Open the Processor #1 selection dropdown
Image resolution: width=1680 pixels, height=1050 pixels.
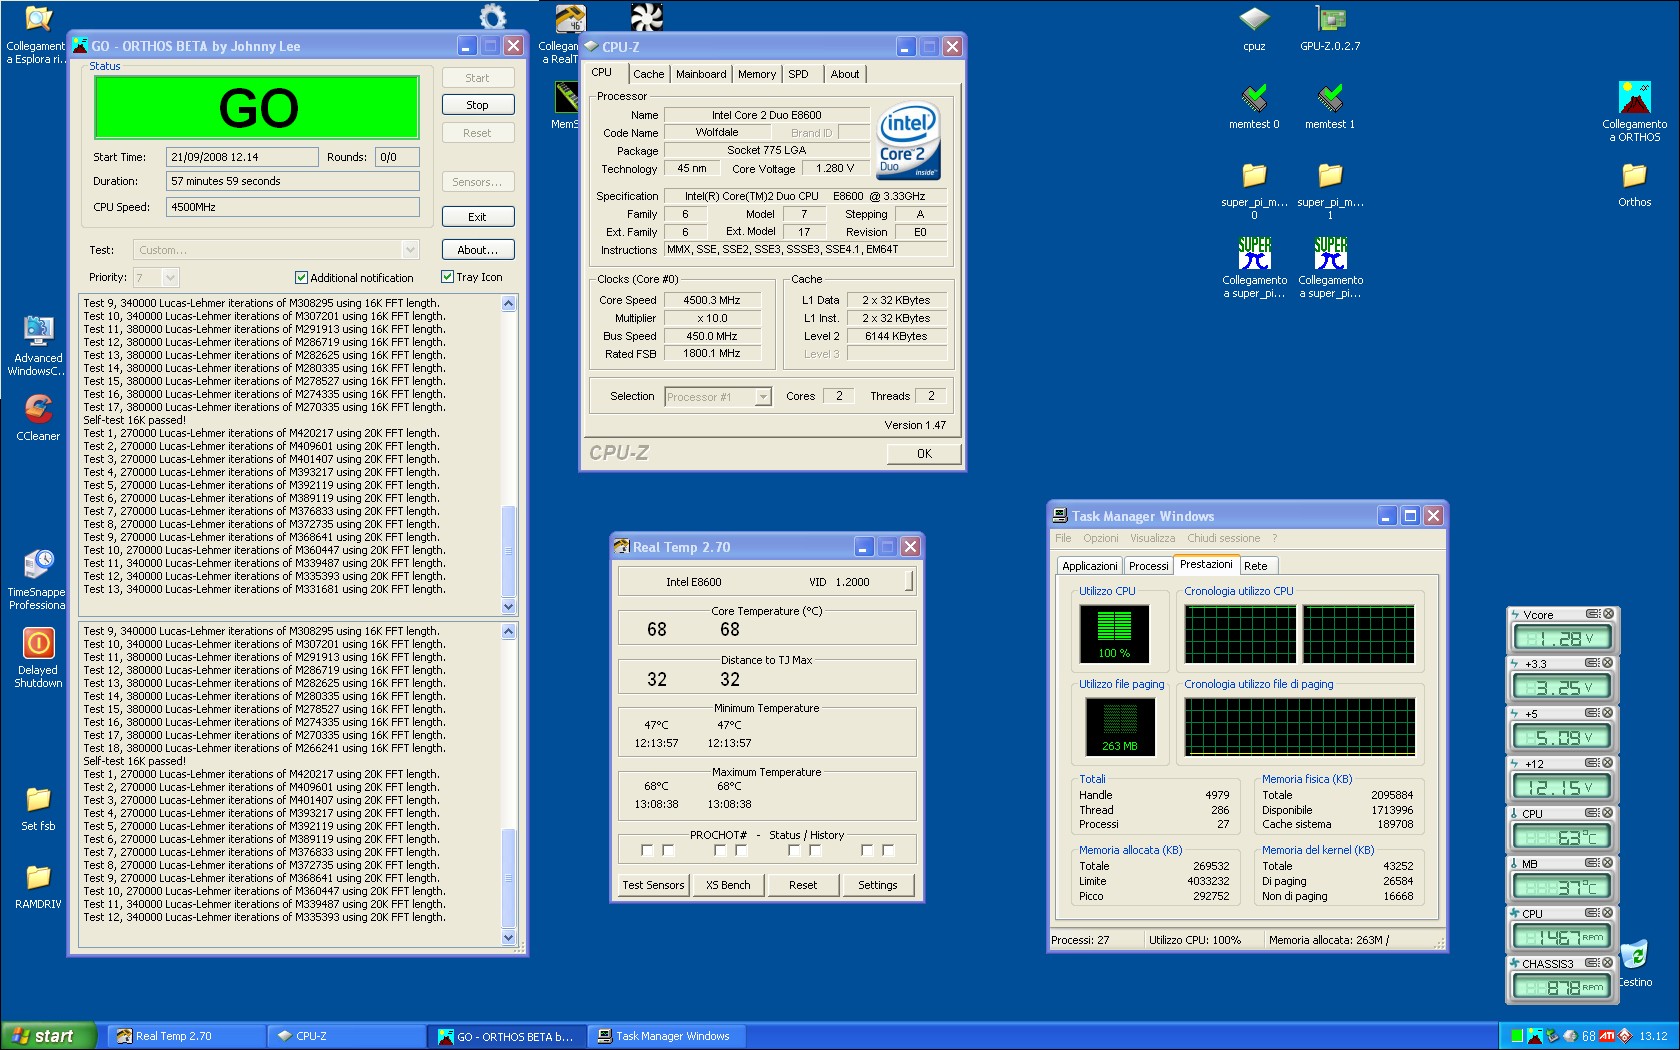click(x=763, y=397)
